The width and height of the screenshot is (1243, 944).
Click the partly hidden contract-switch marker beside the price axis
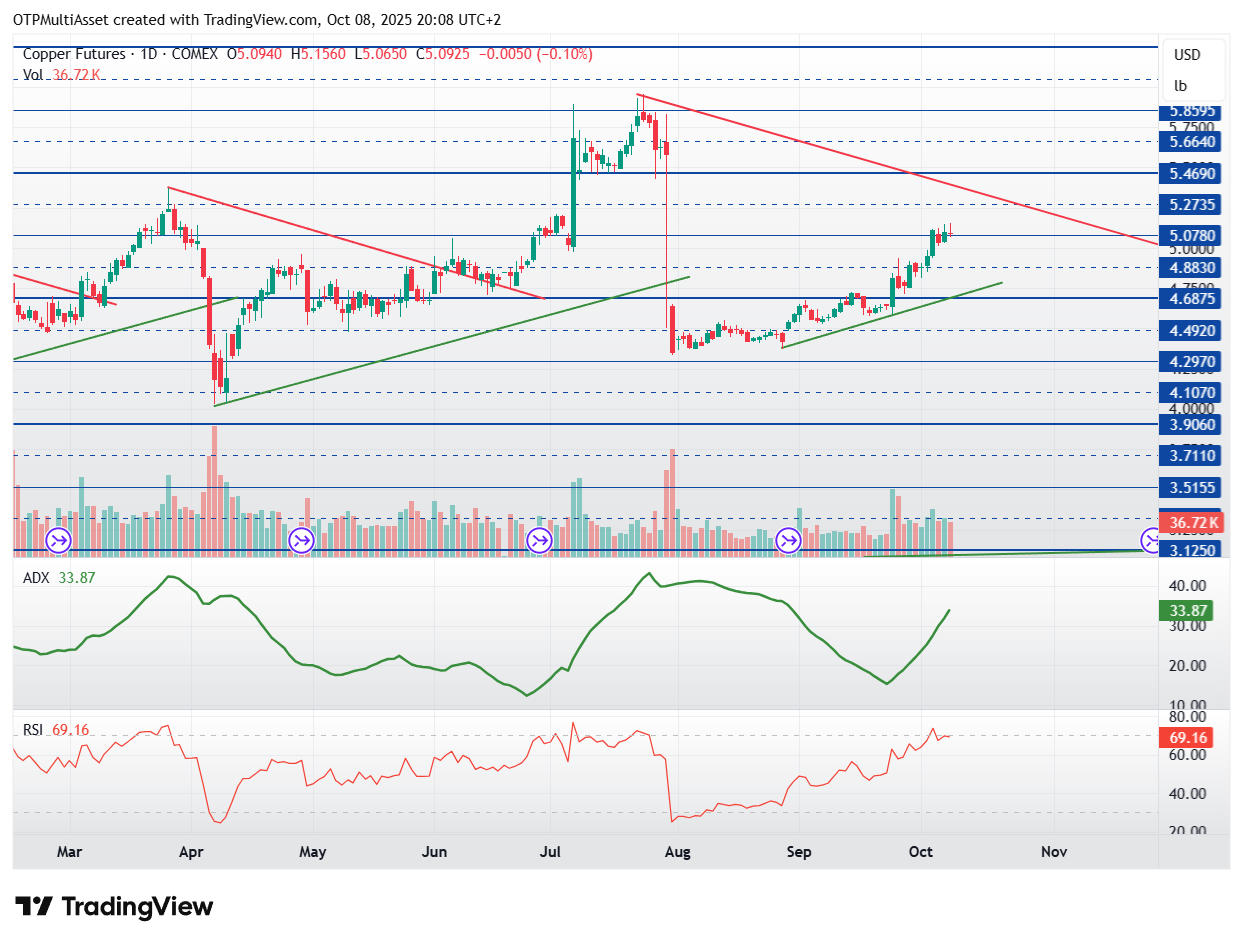[1151, 541]
